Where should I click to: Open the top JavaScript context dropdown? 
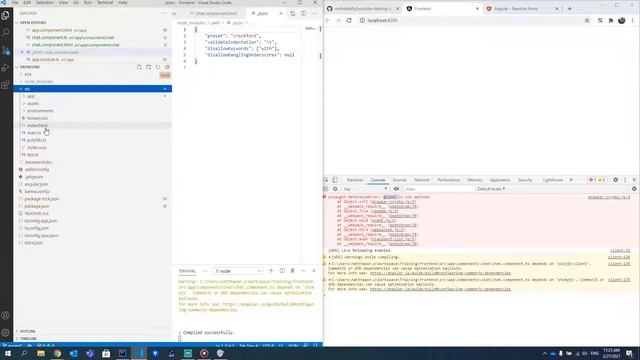(x=365, y=189)
